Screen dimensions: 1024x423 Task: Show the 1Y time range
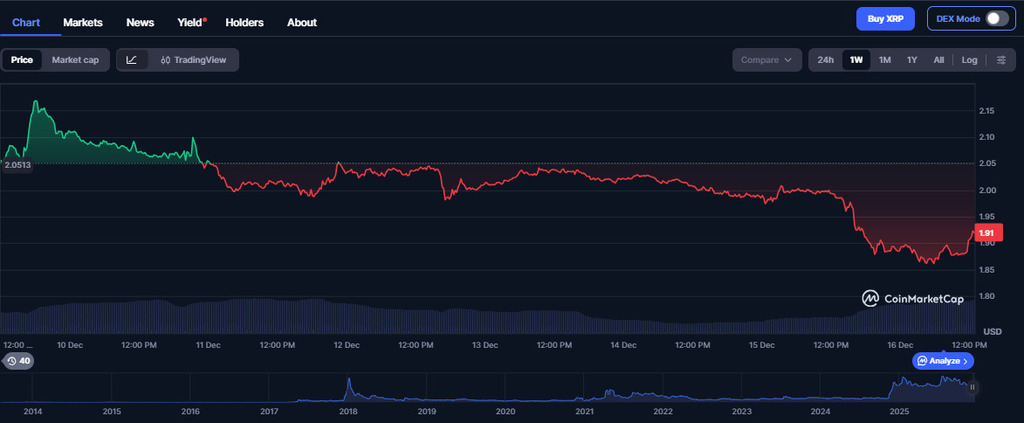point(911,60)
